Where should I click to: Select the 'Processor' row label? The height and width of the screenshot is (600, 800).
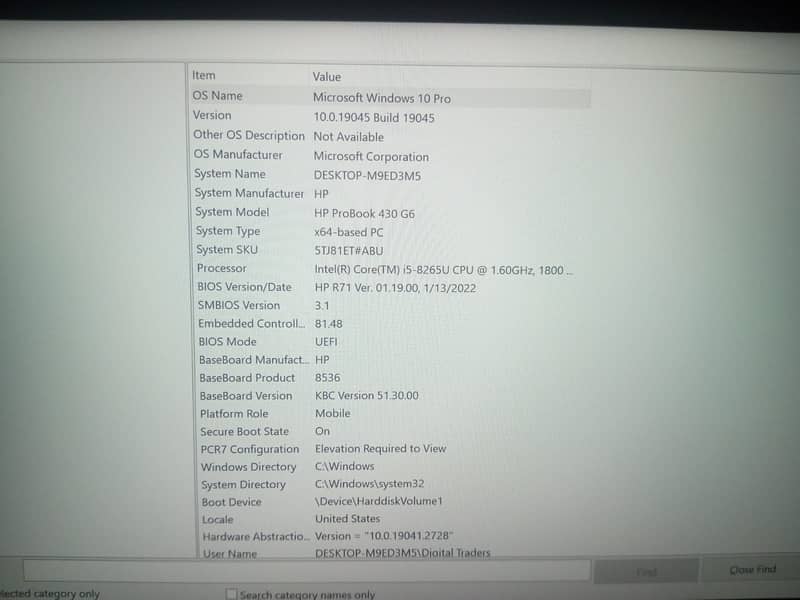click(x=222, y=268)
